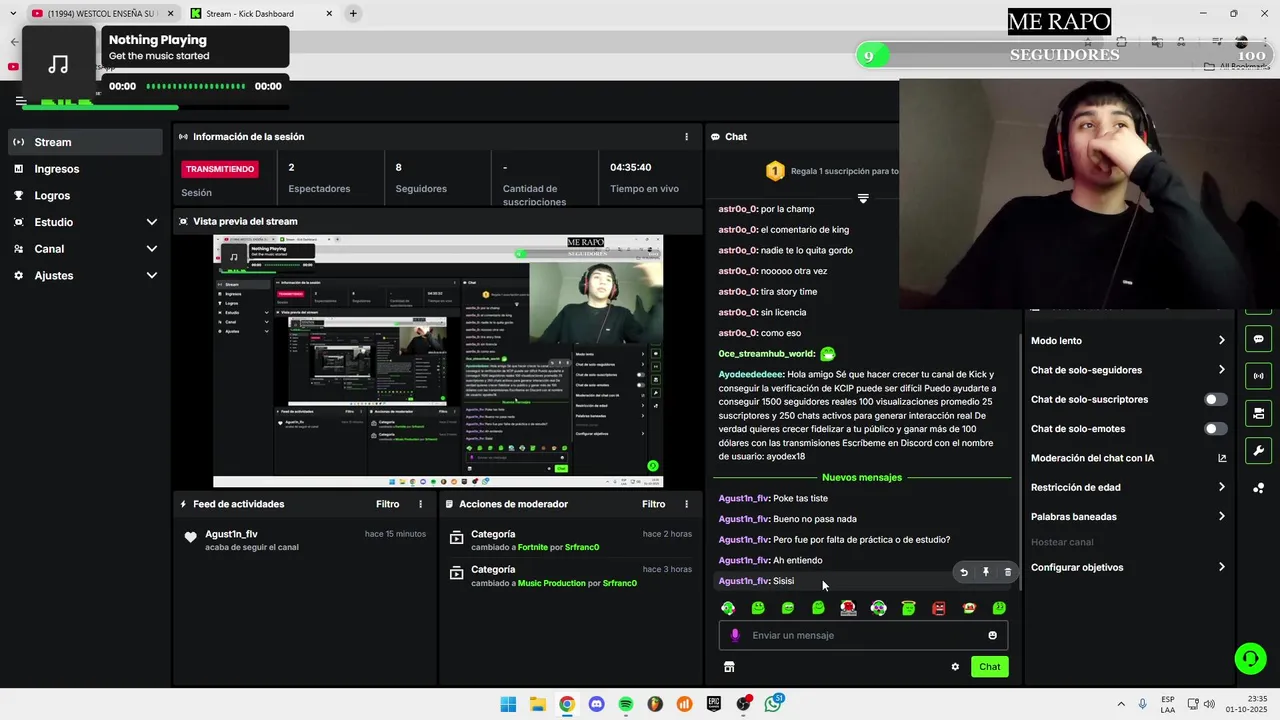The width and height of the screenshot is (1280, 720).
Task: Open session information three-dot menu
Action: click(686, 137)
